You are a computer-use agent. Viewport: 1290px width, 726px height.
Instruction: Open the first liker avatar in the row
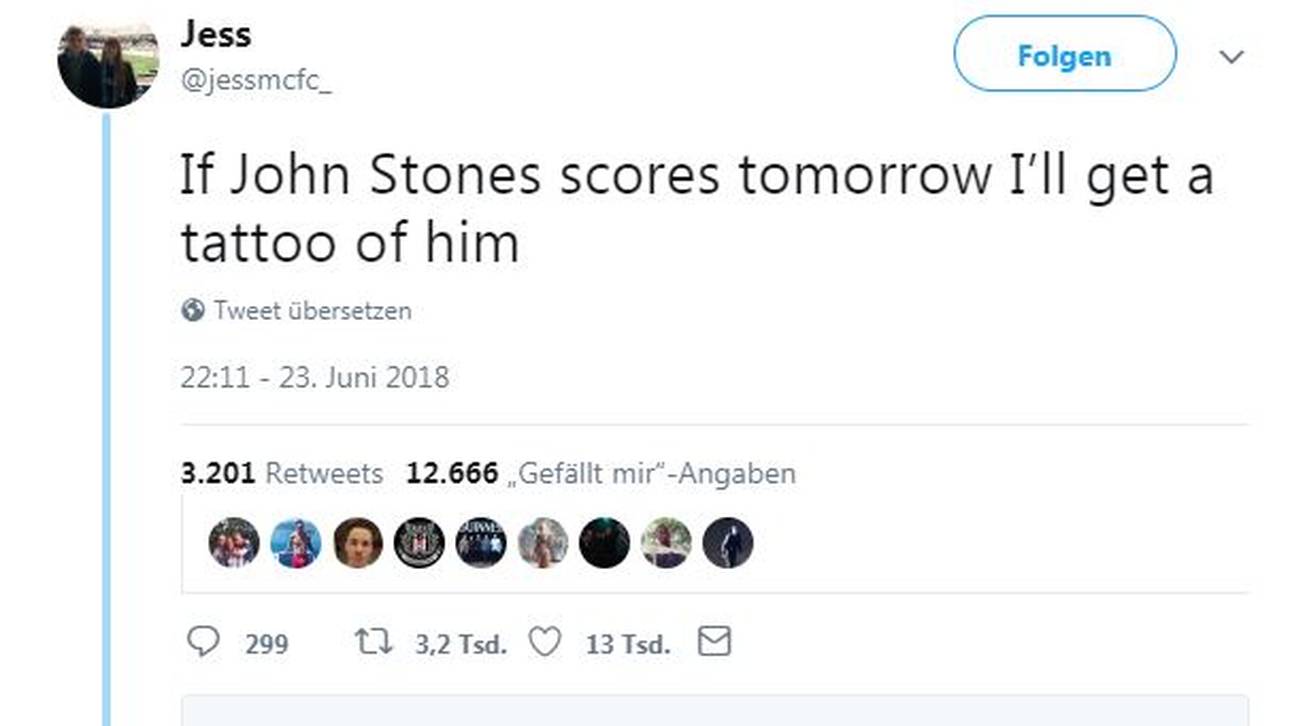(234, 543)
